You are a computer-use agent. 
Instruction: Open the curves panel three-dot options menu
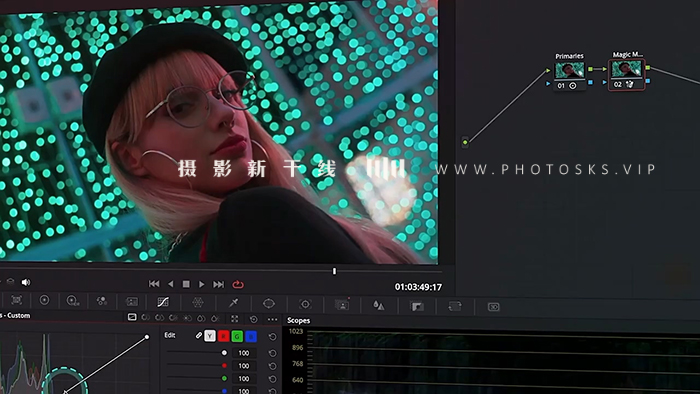click(272, 319)
